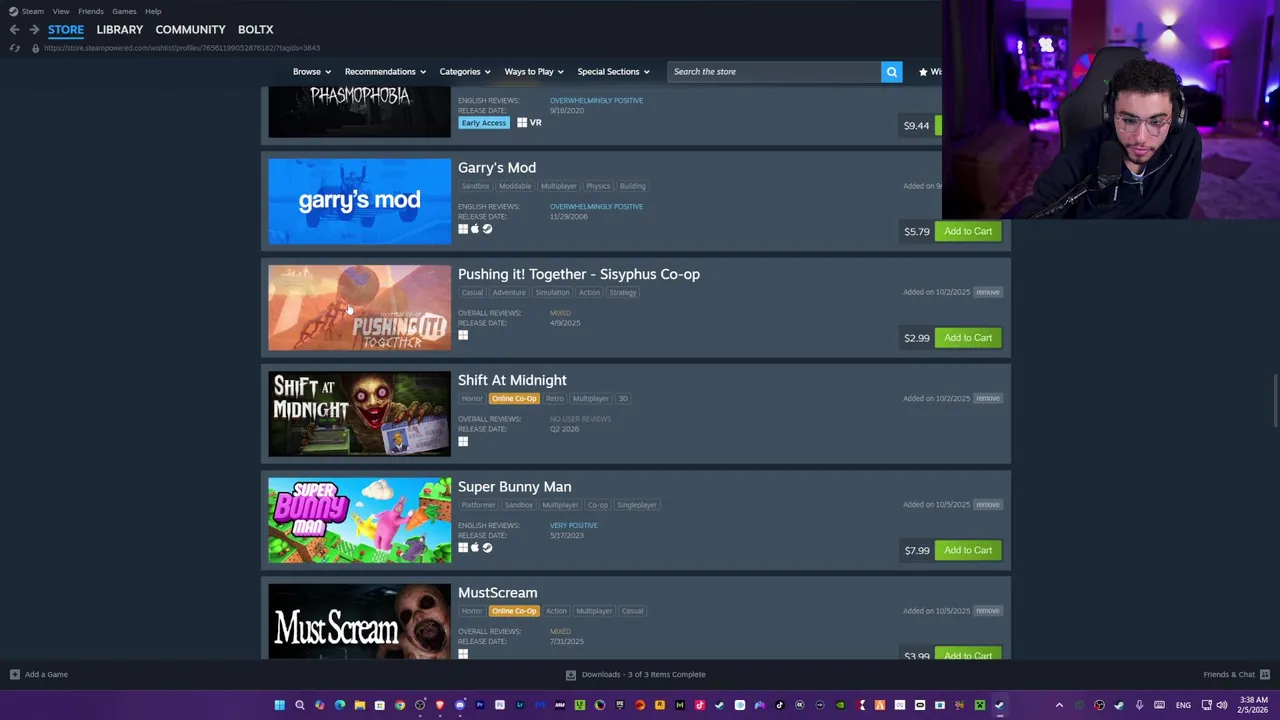
Task: Click the Online Co-Op tag on Shift At Midnight
Action: 513,398
